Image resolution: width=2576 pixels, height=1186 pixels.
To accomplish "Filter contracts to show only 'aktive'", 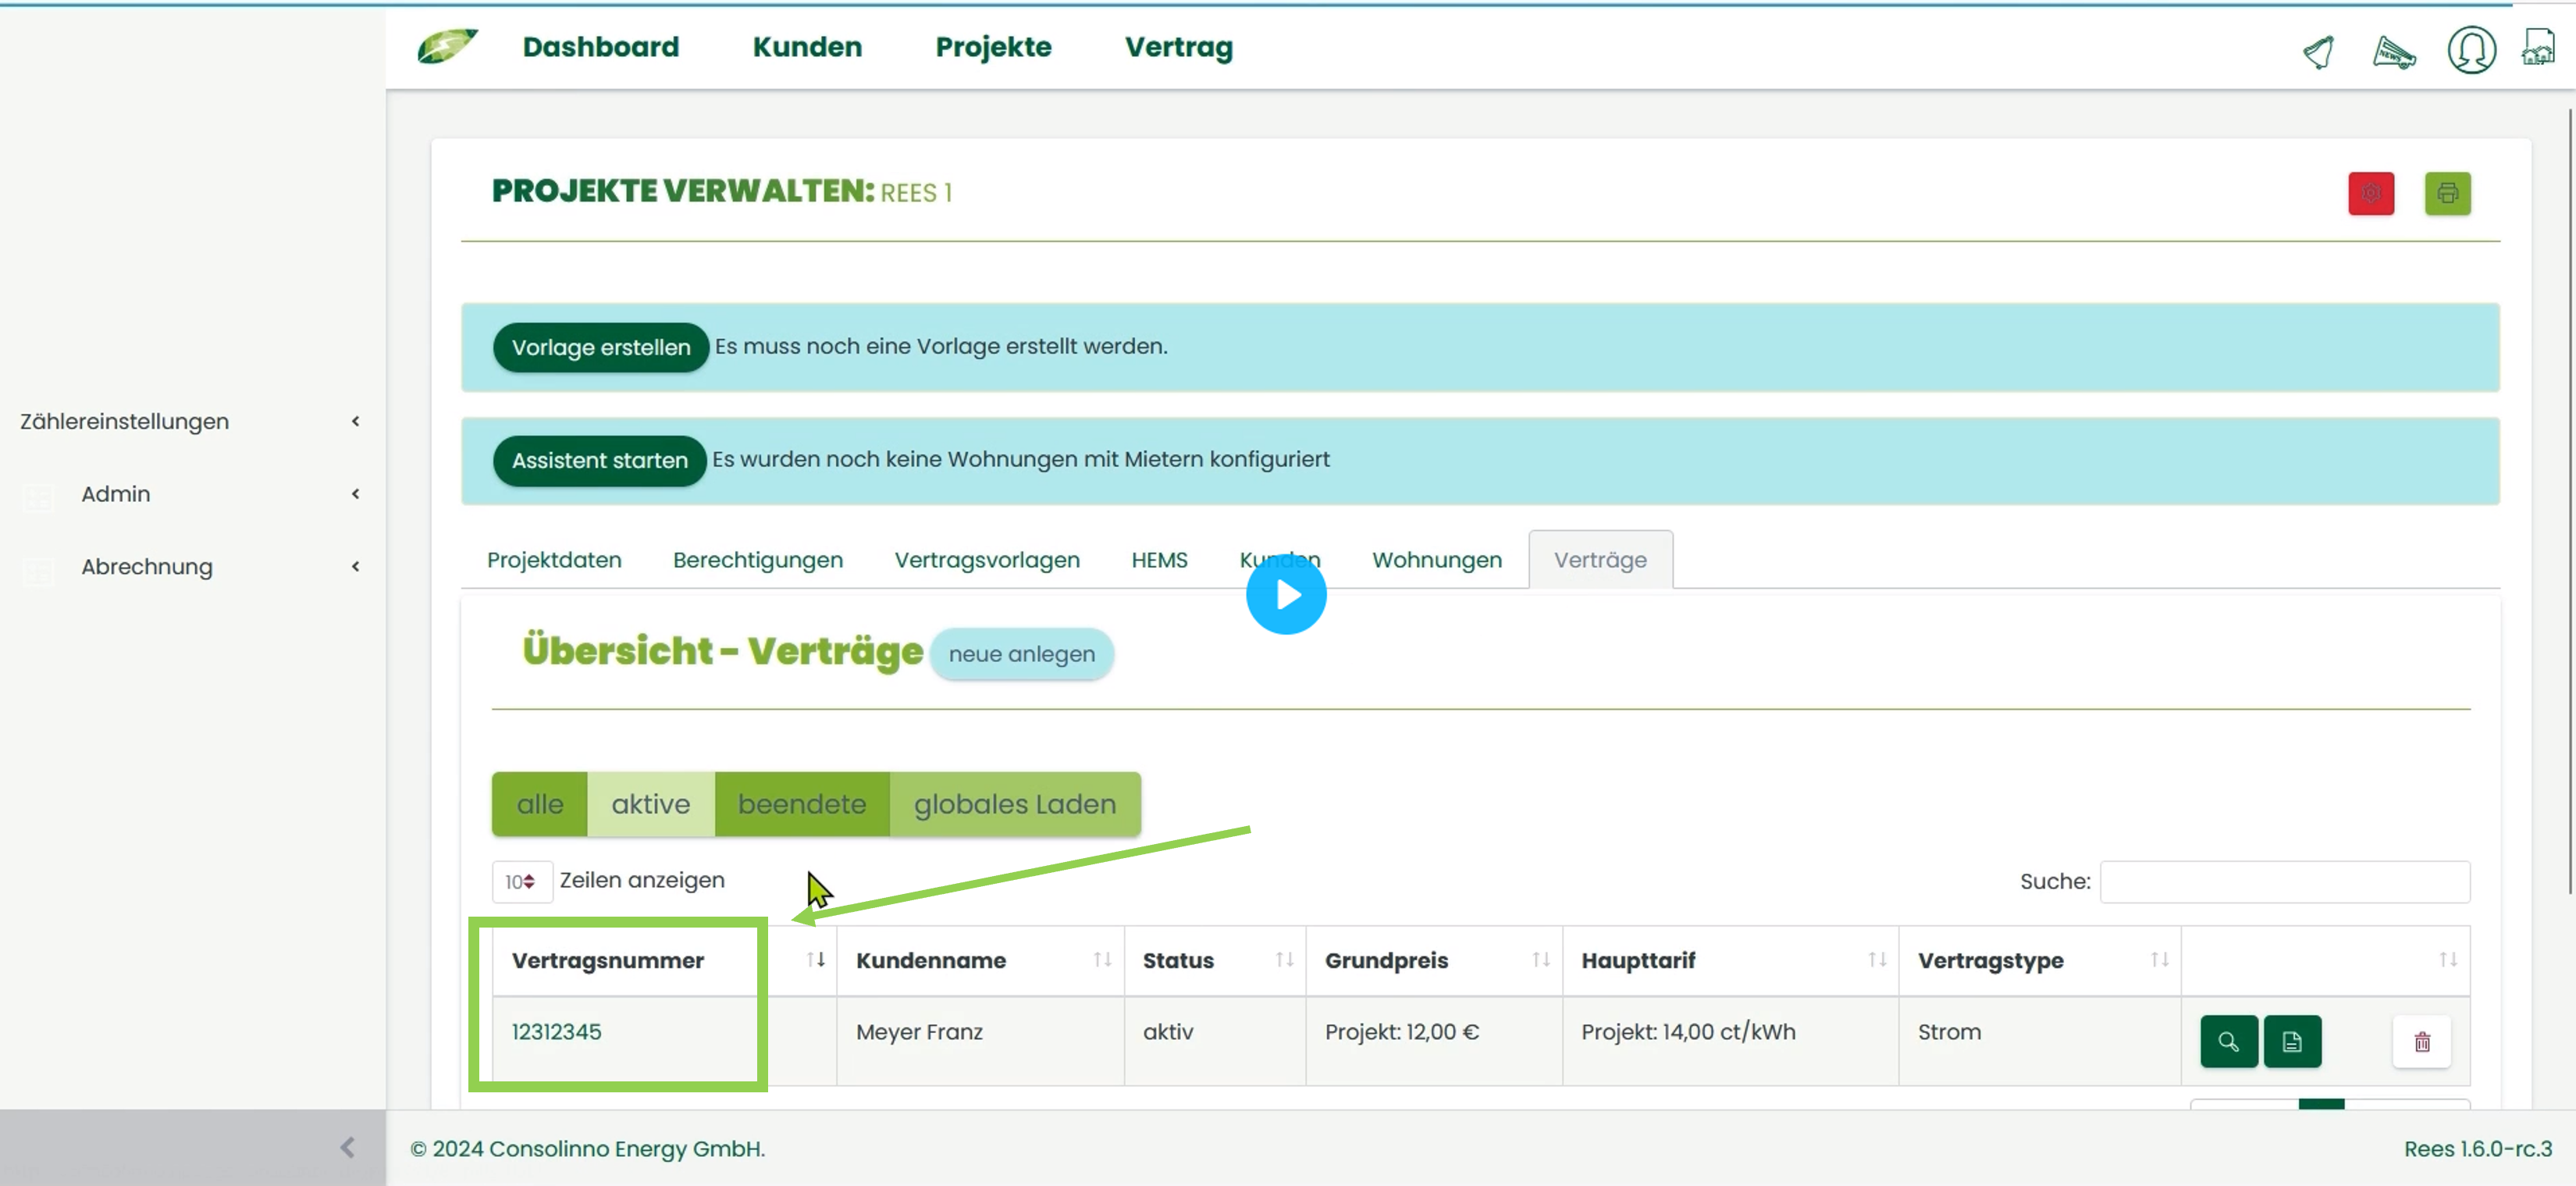I will (650, 804).
